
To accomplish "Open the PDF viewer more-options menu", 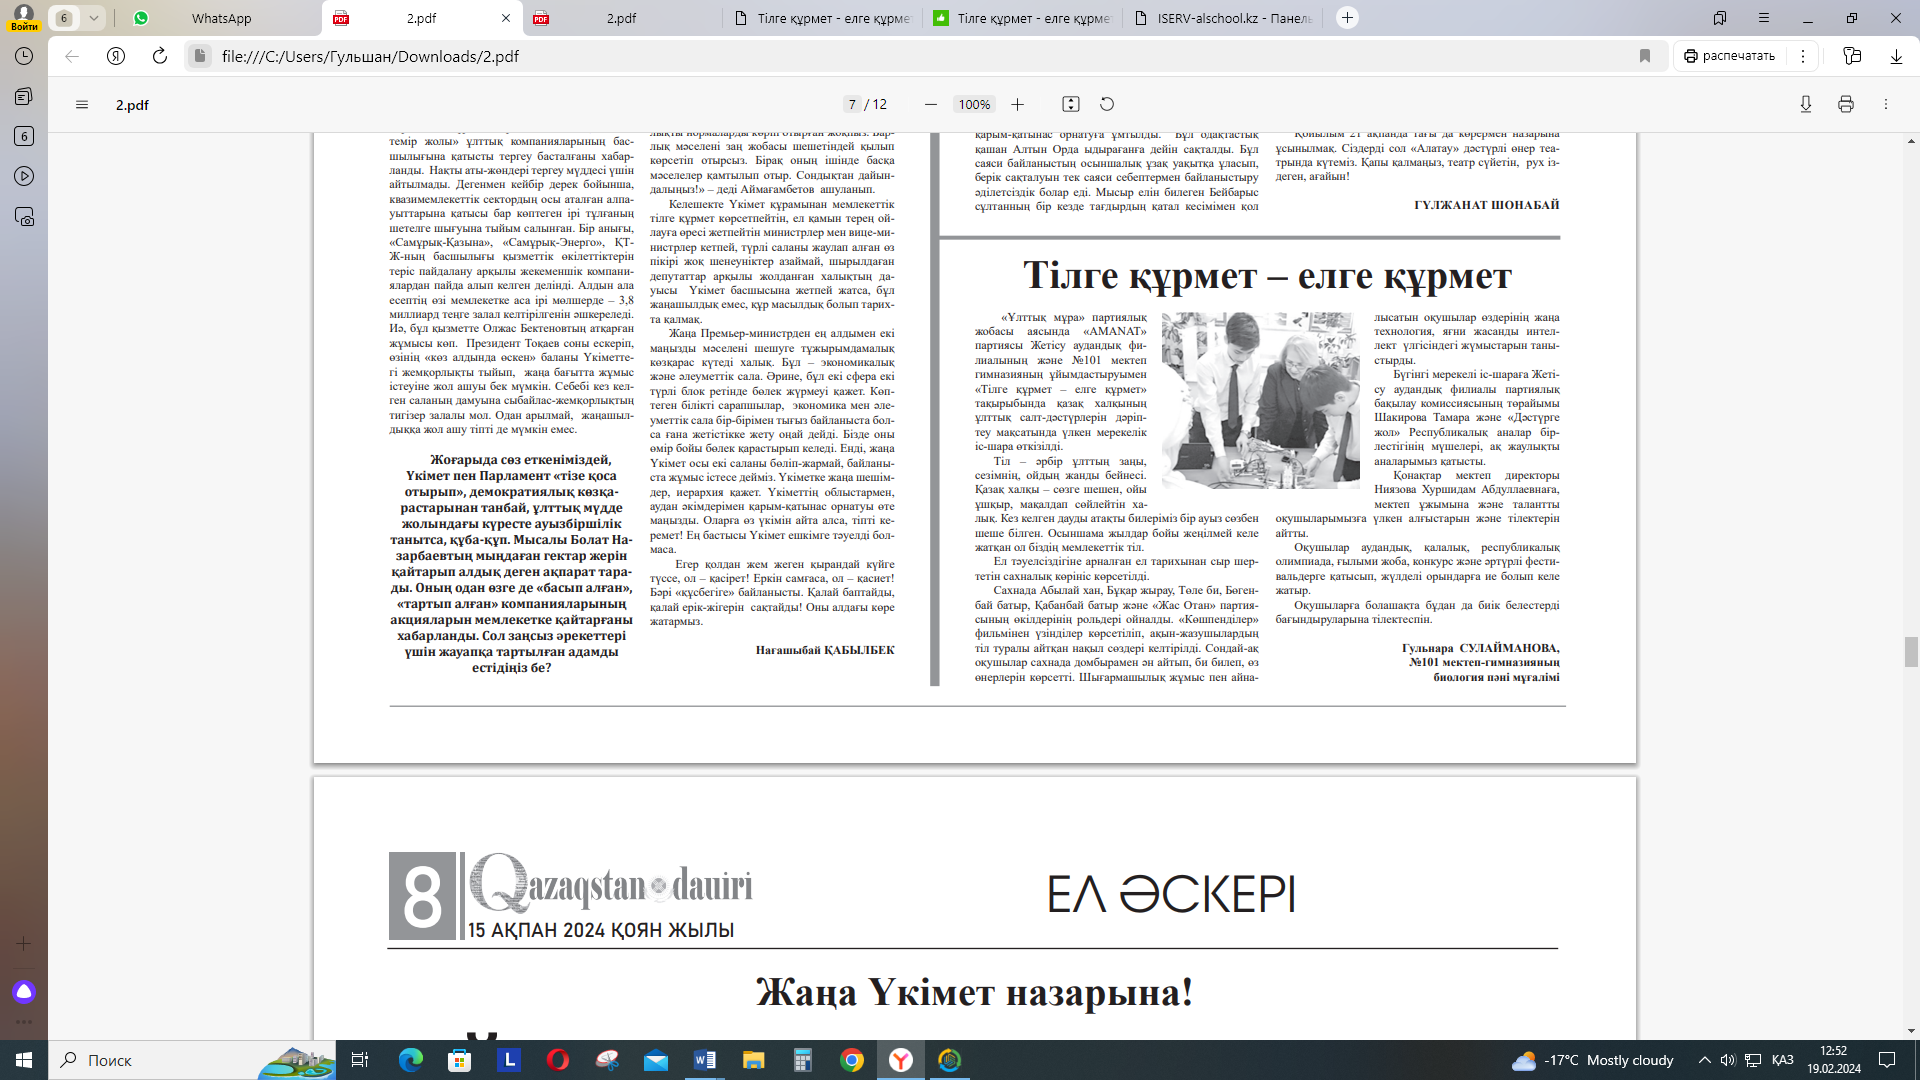I will pyautogui.click(x=1886, y=105).
